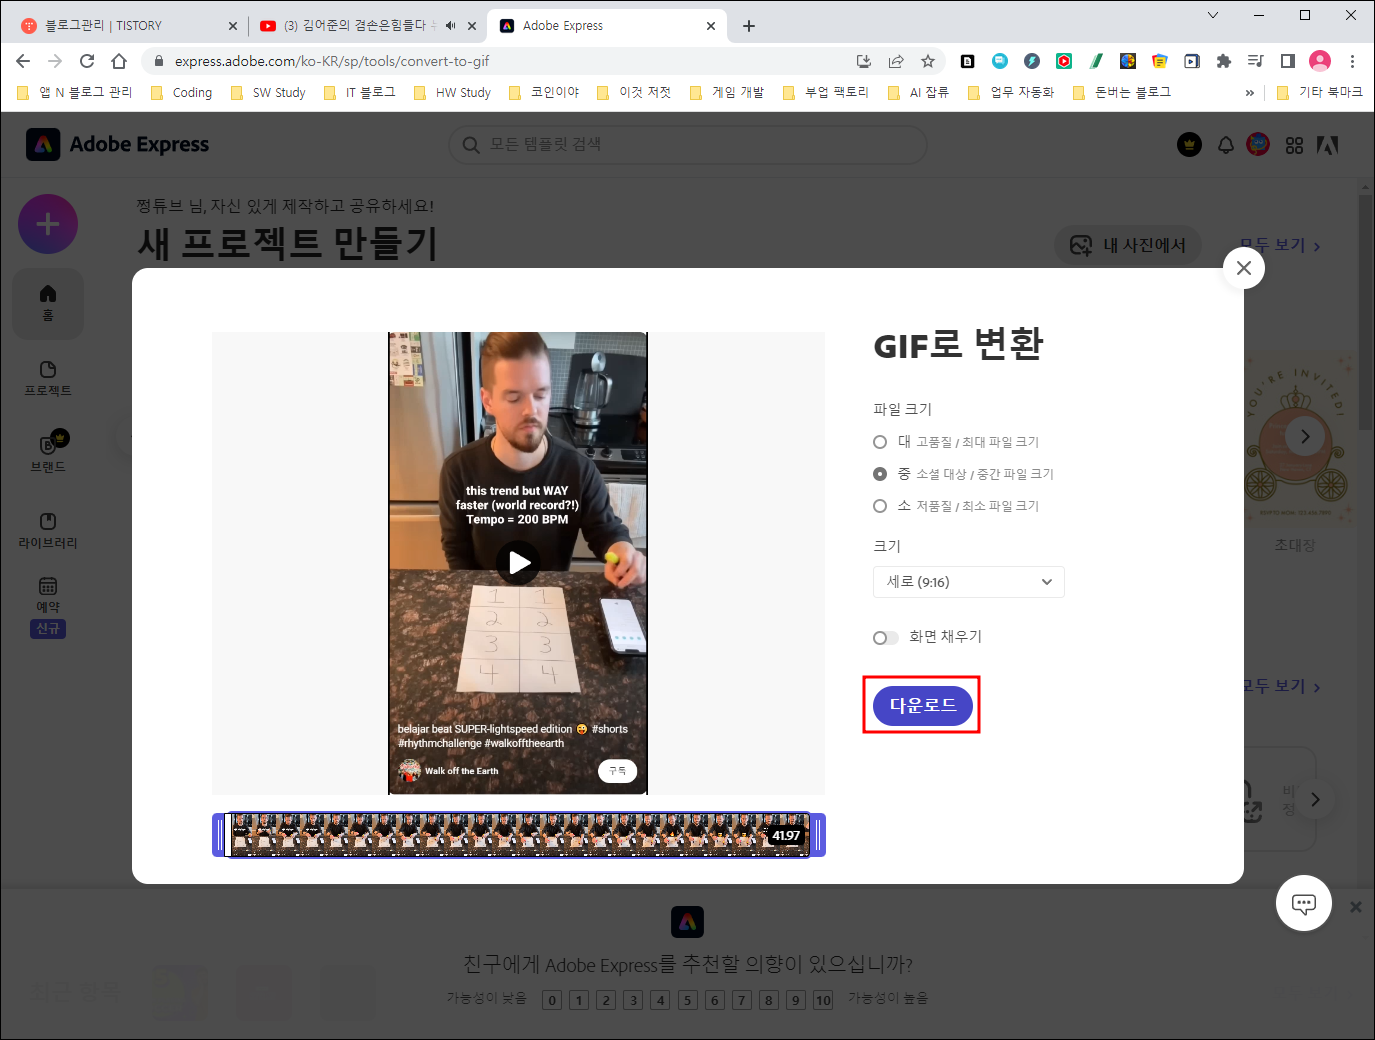This screenshot has width=1375, height=1040.
Task: Open the HW Study bookmark folder
Action: (452, 92)
